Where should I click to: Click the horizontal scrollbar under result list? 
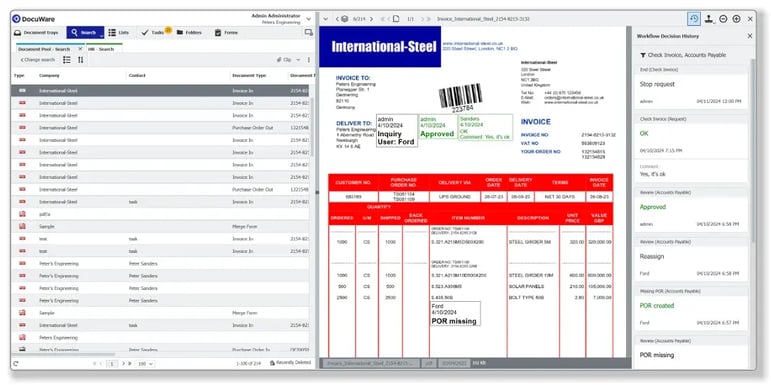(63, 354)
